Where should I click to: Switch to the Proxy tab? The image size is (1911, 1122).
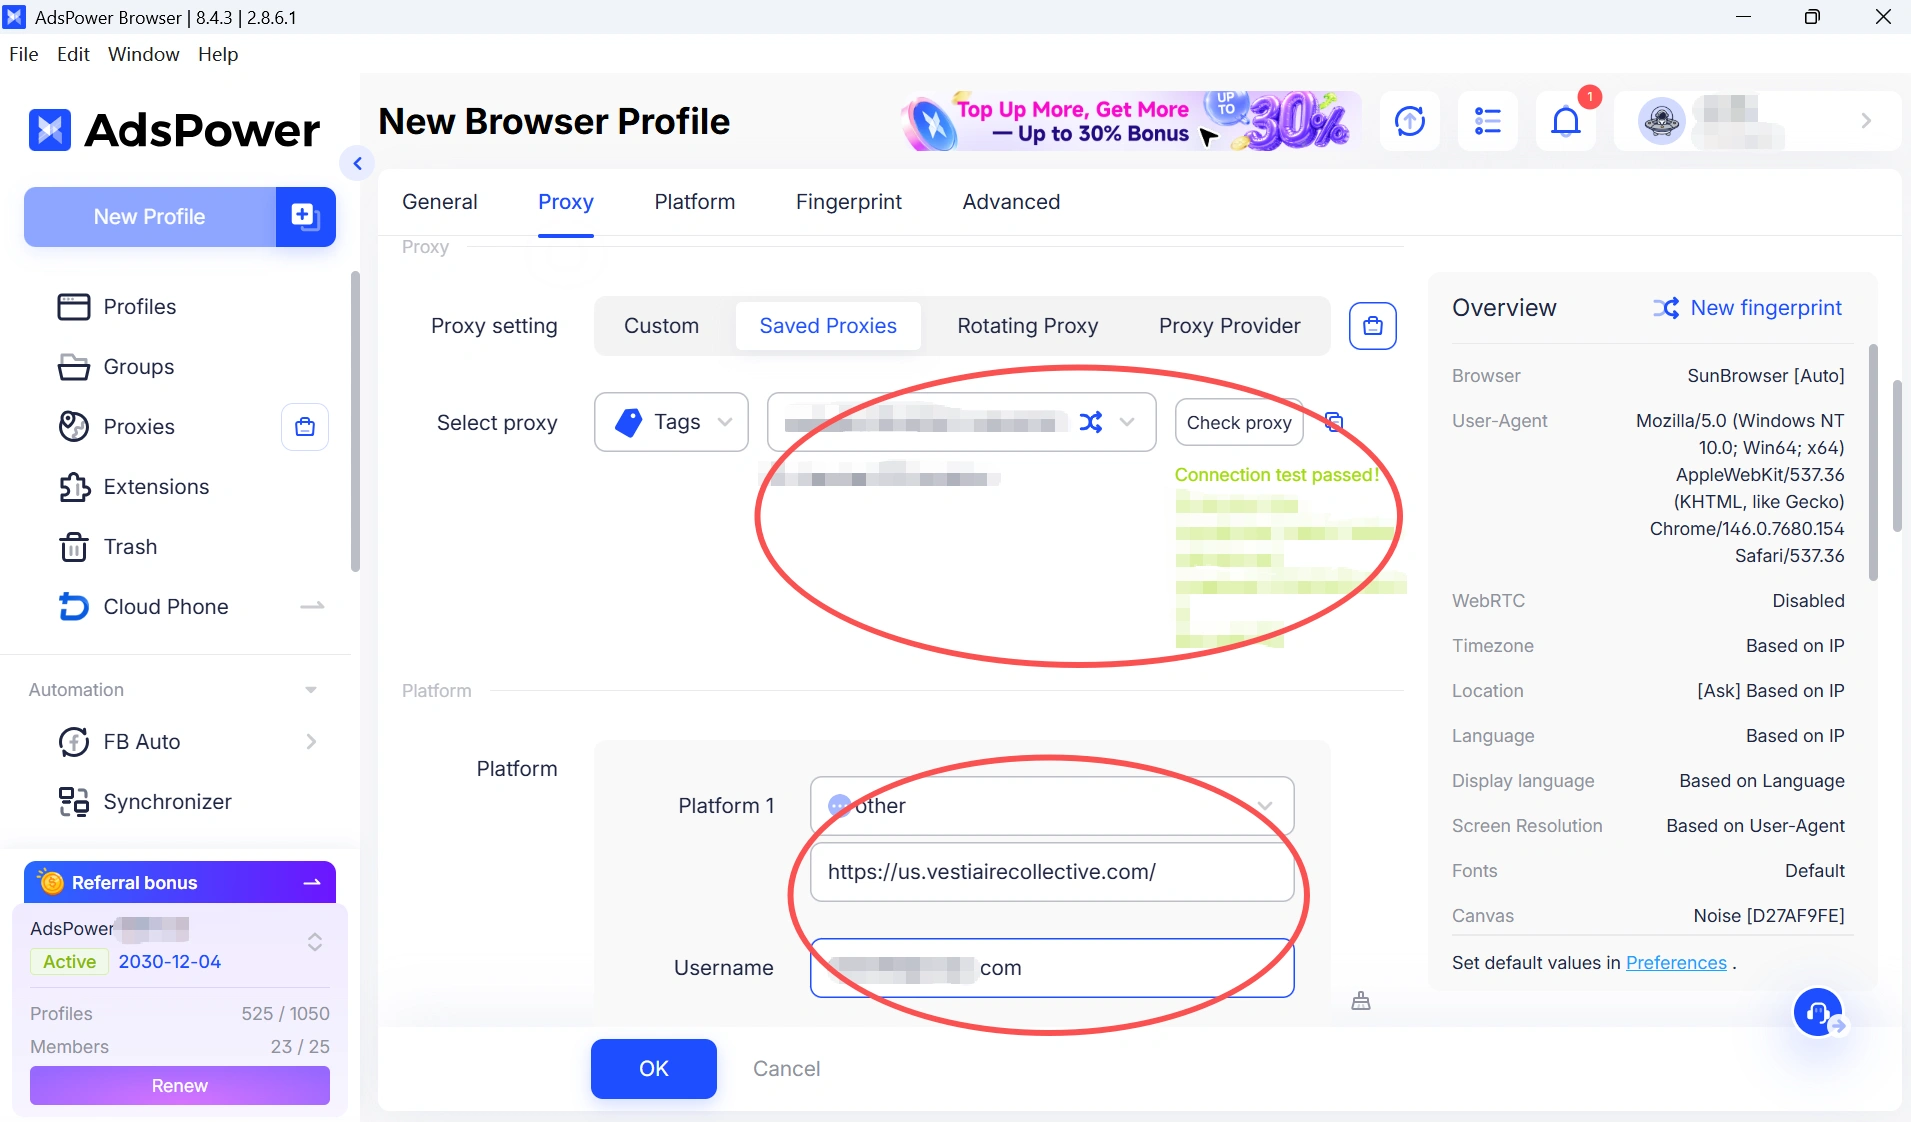coord(566,202)
